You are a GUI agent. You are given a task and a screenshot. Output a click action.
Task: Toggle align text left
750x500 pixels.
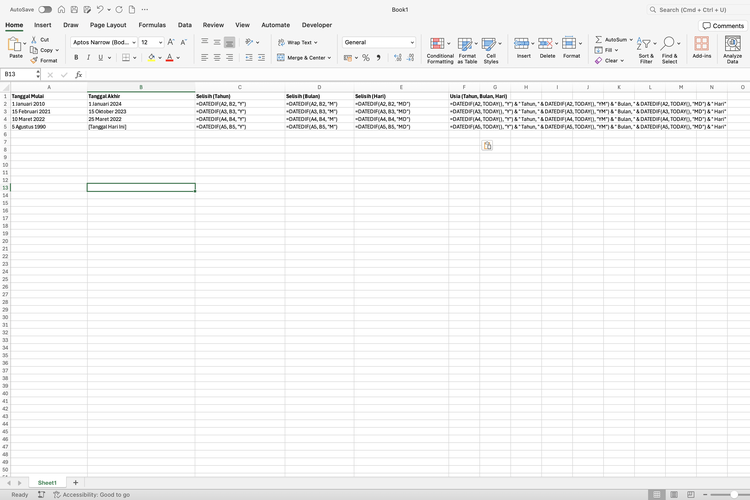point(205,57)
